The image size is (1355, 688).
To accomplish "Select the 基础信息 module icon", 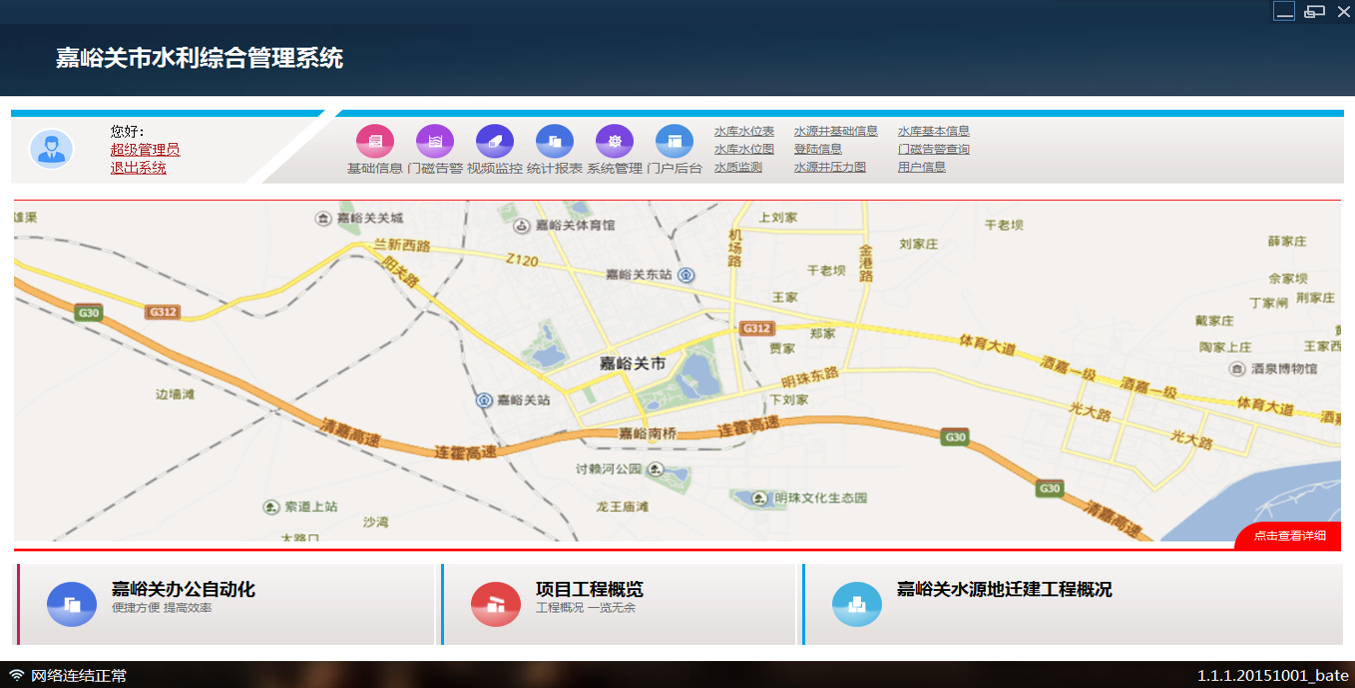I will tap(373, 141).
